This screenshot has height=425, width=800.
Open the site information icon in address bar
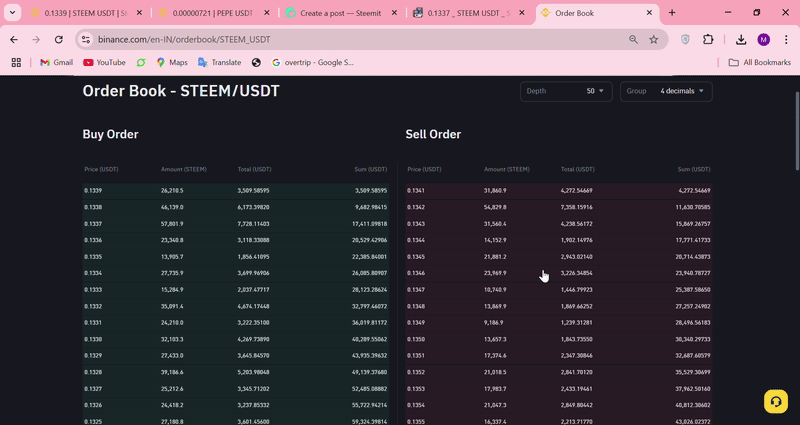[x=86, y=39]
